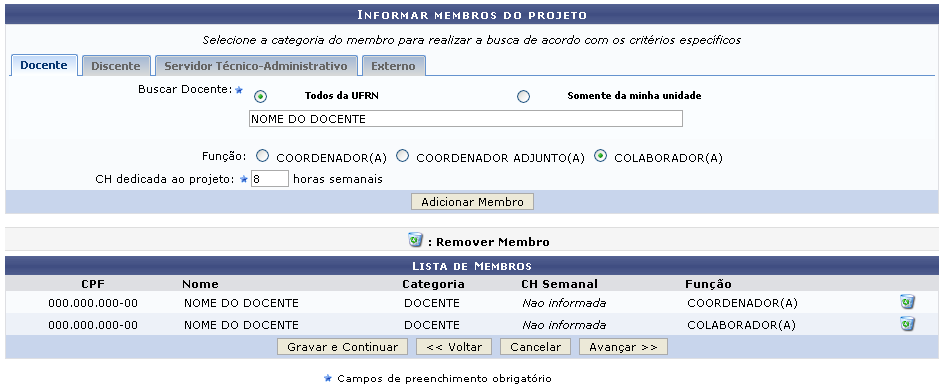Click the Categoria column header

(x=433, y=284)
